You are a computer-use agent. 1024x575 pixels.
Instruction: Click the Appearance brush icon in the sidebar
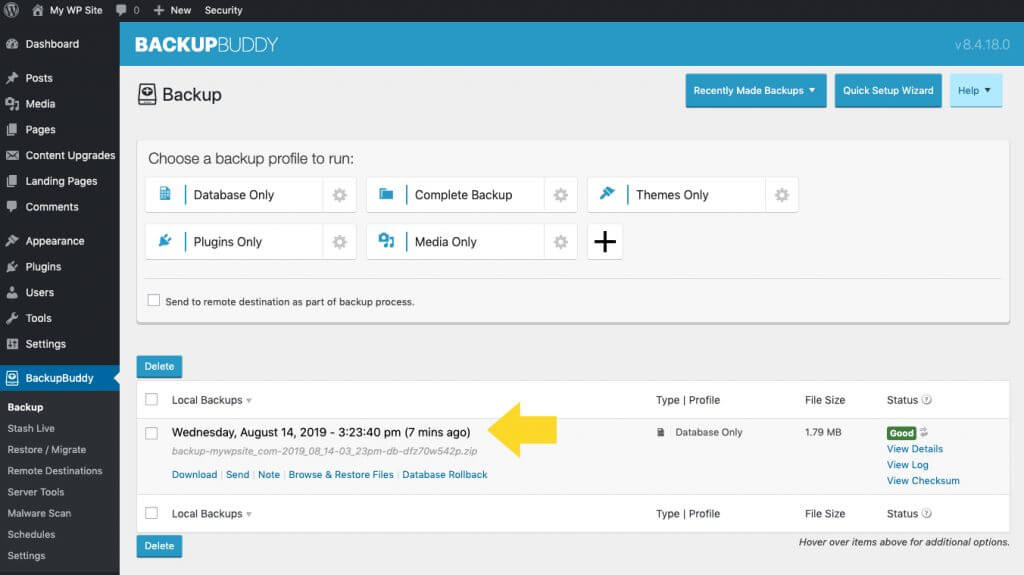(x=12, y=240)
